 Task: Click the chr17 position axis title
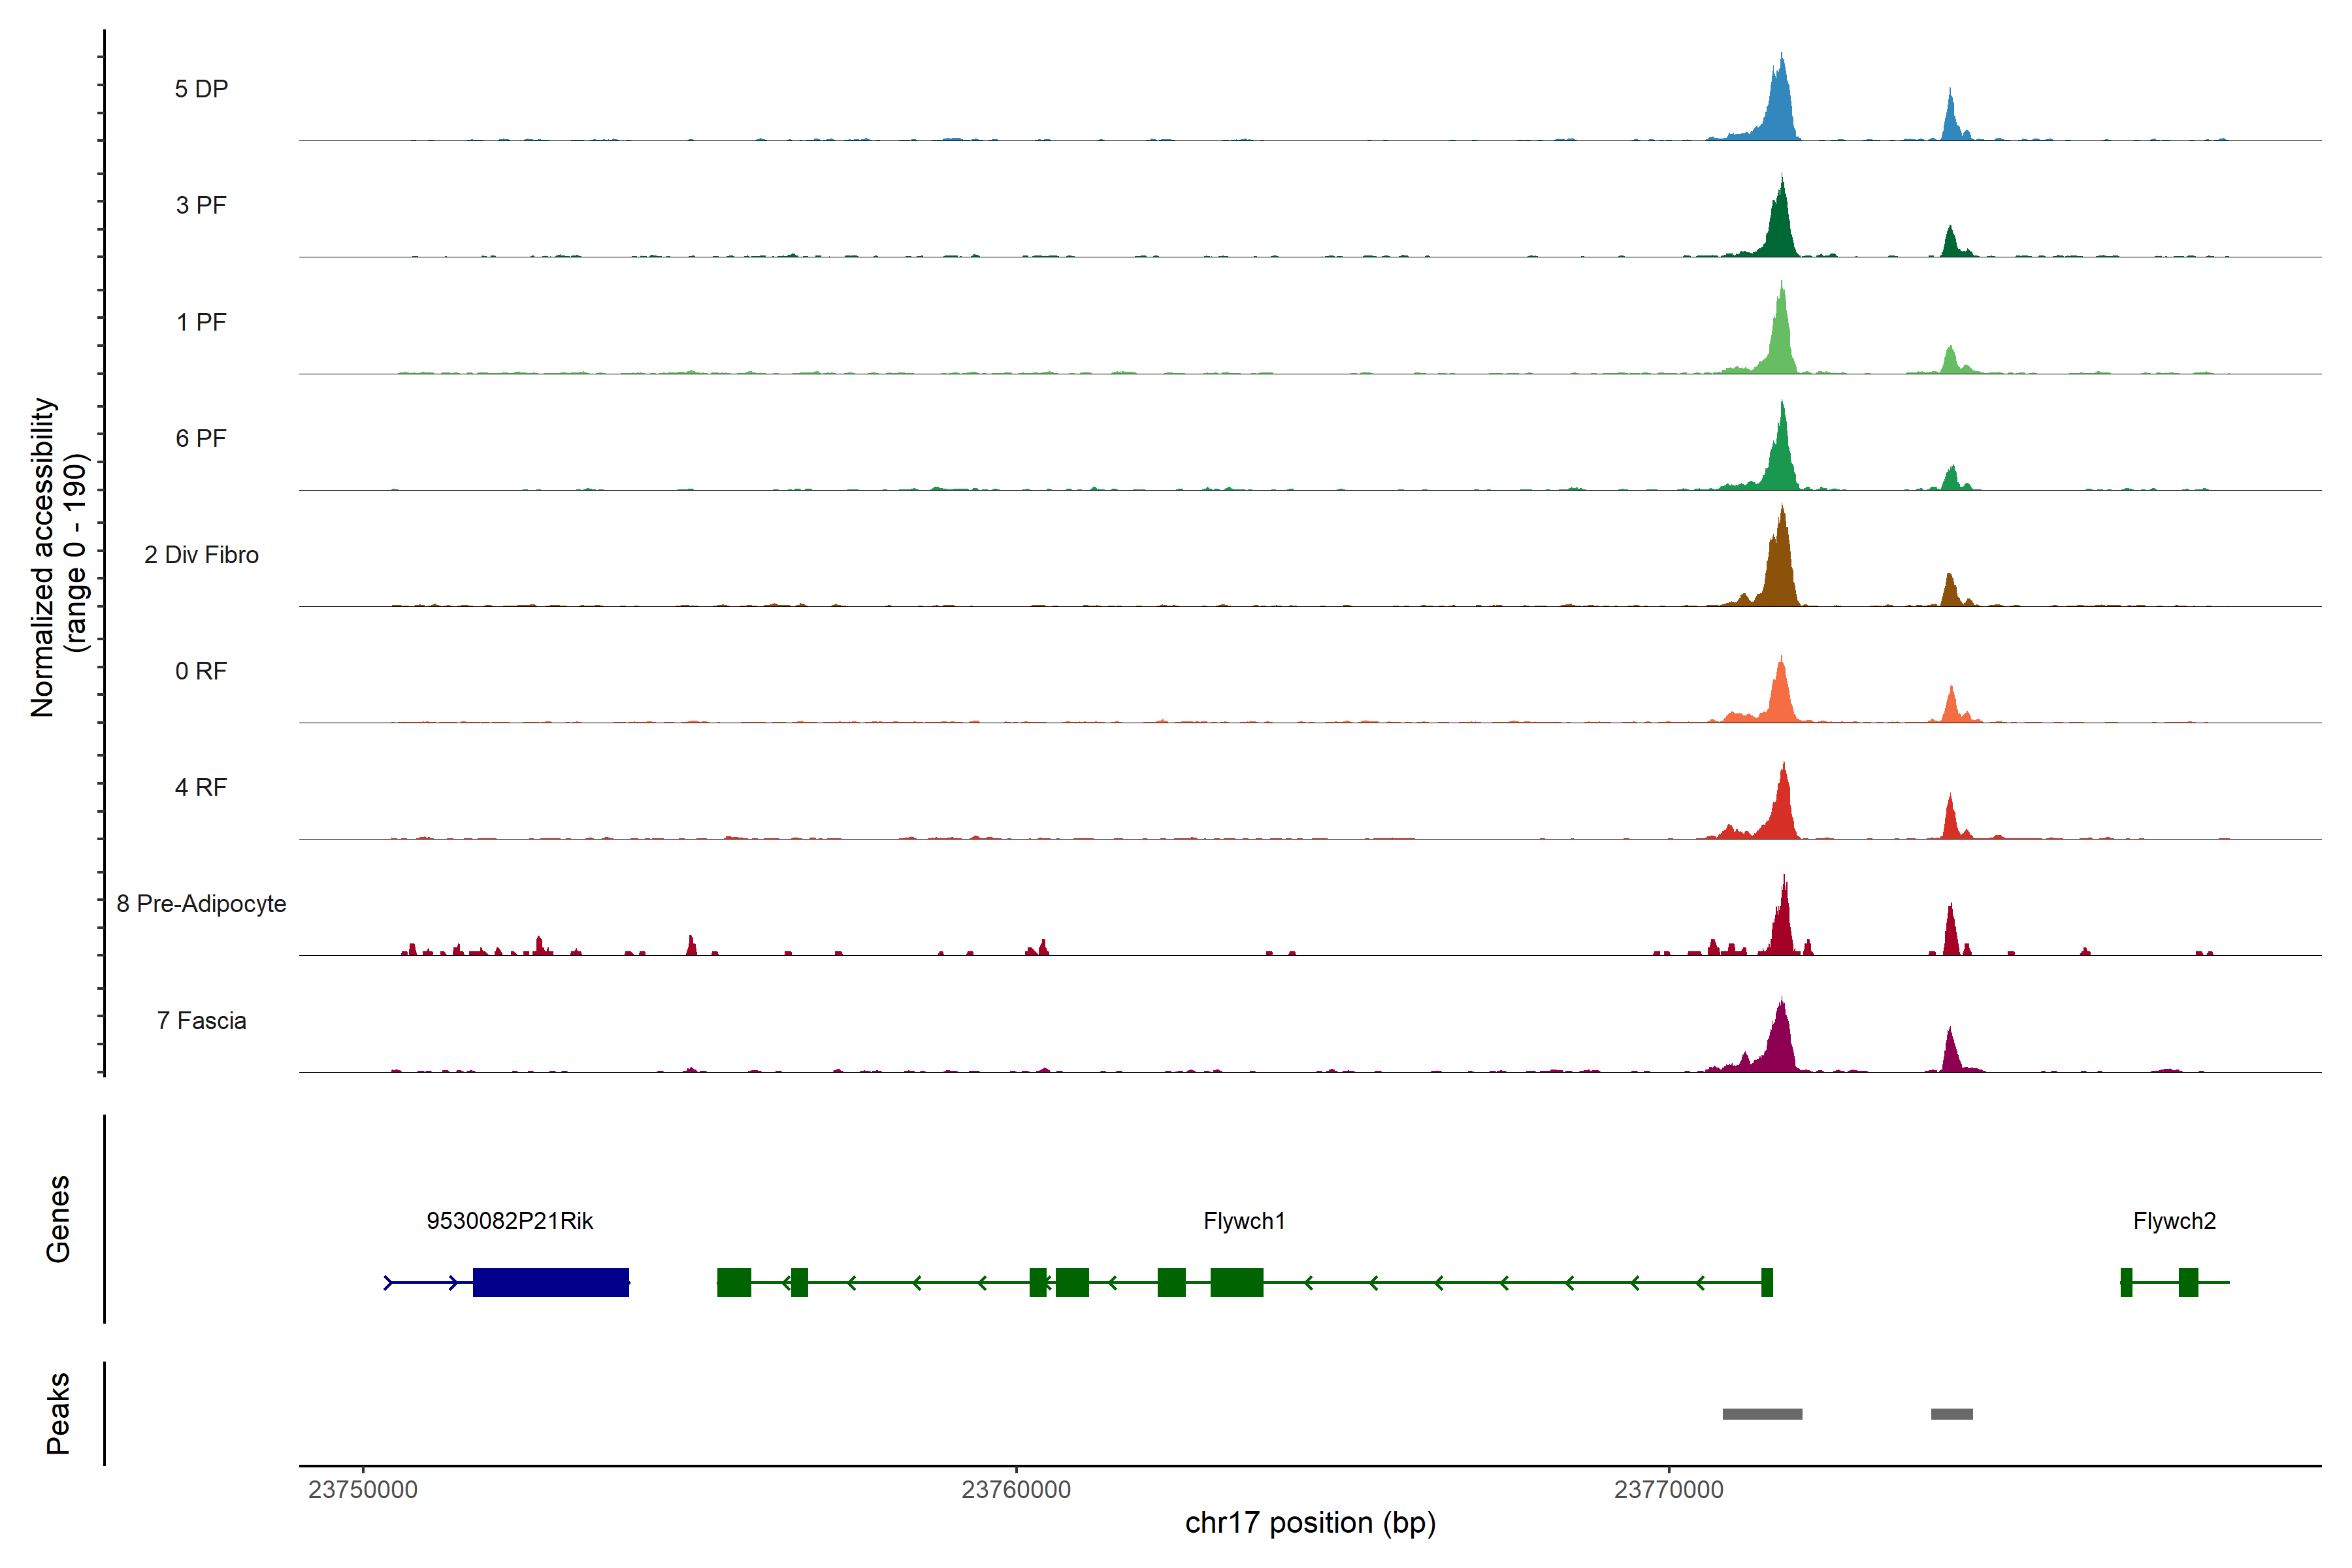point(1310,1523)
